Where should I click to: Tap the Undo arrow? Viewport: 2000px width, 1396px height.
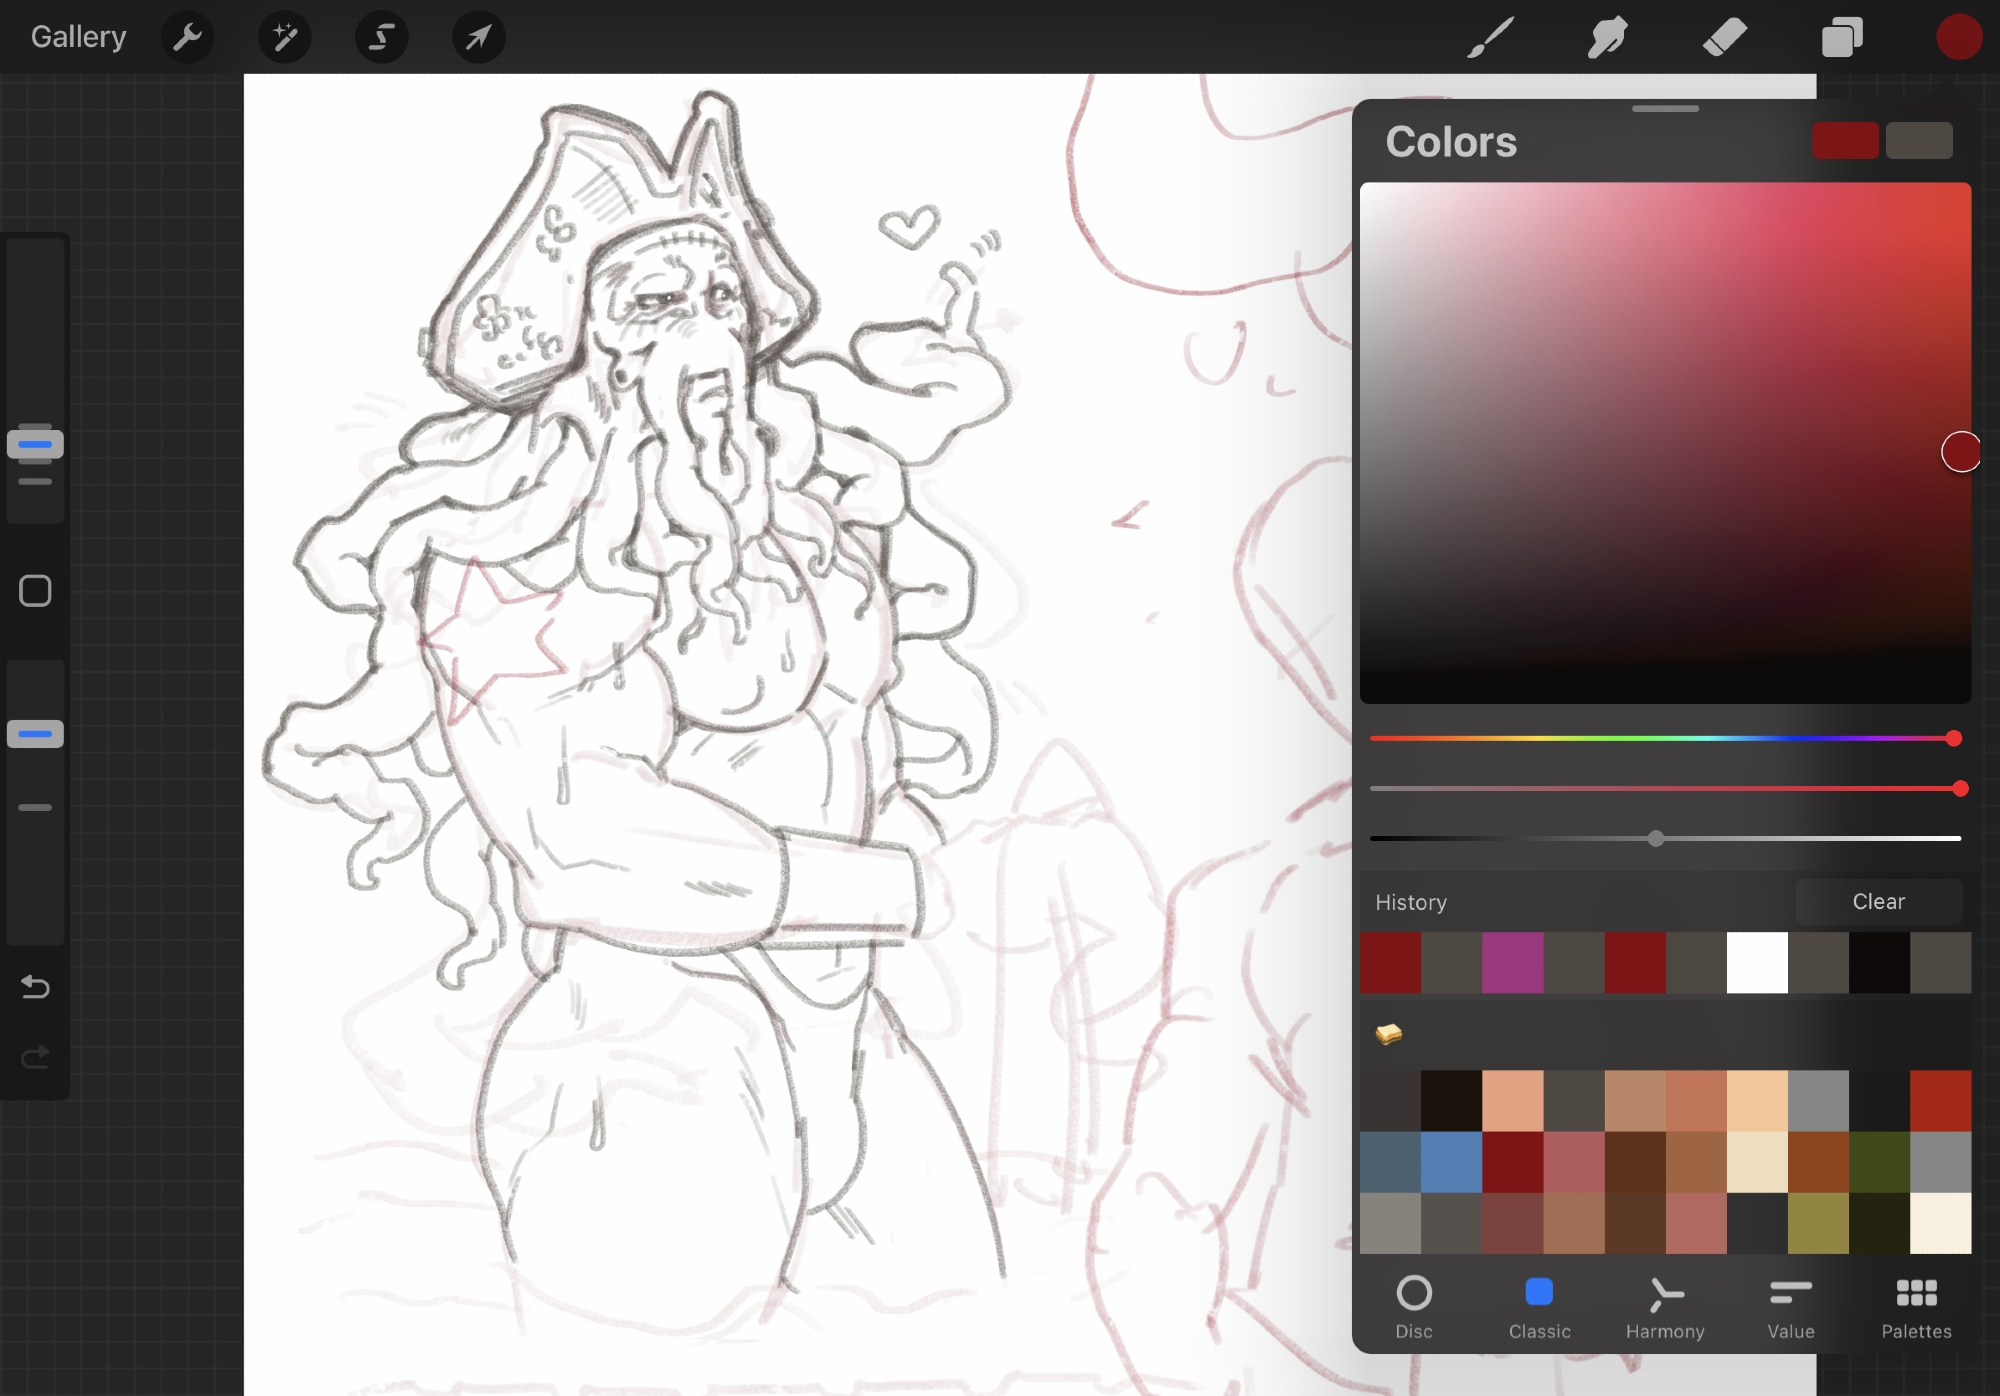pyautogui.click(x=35, y=987)
